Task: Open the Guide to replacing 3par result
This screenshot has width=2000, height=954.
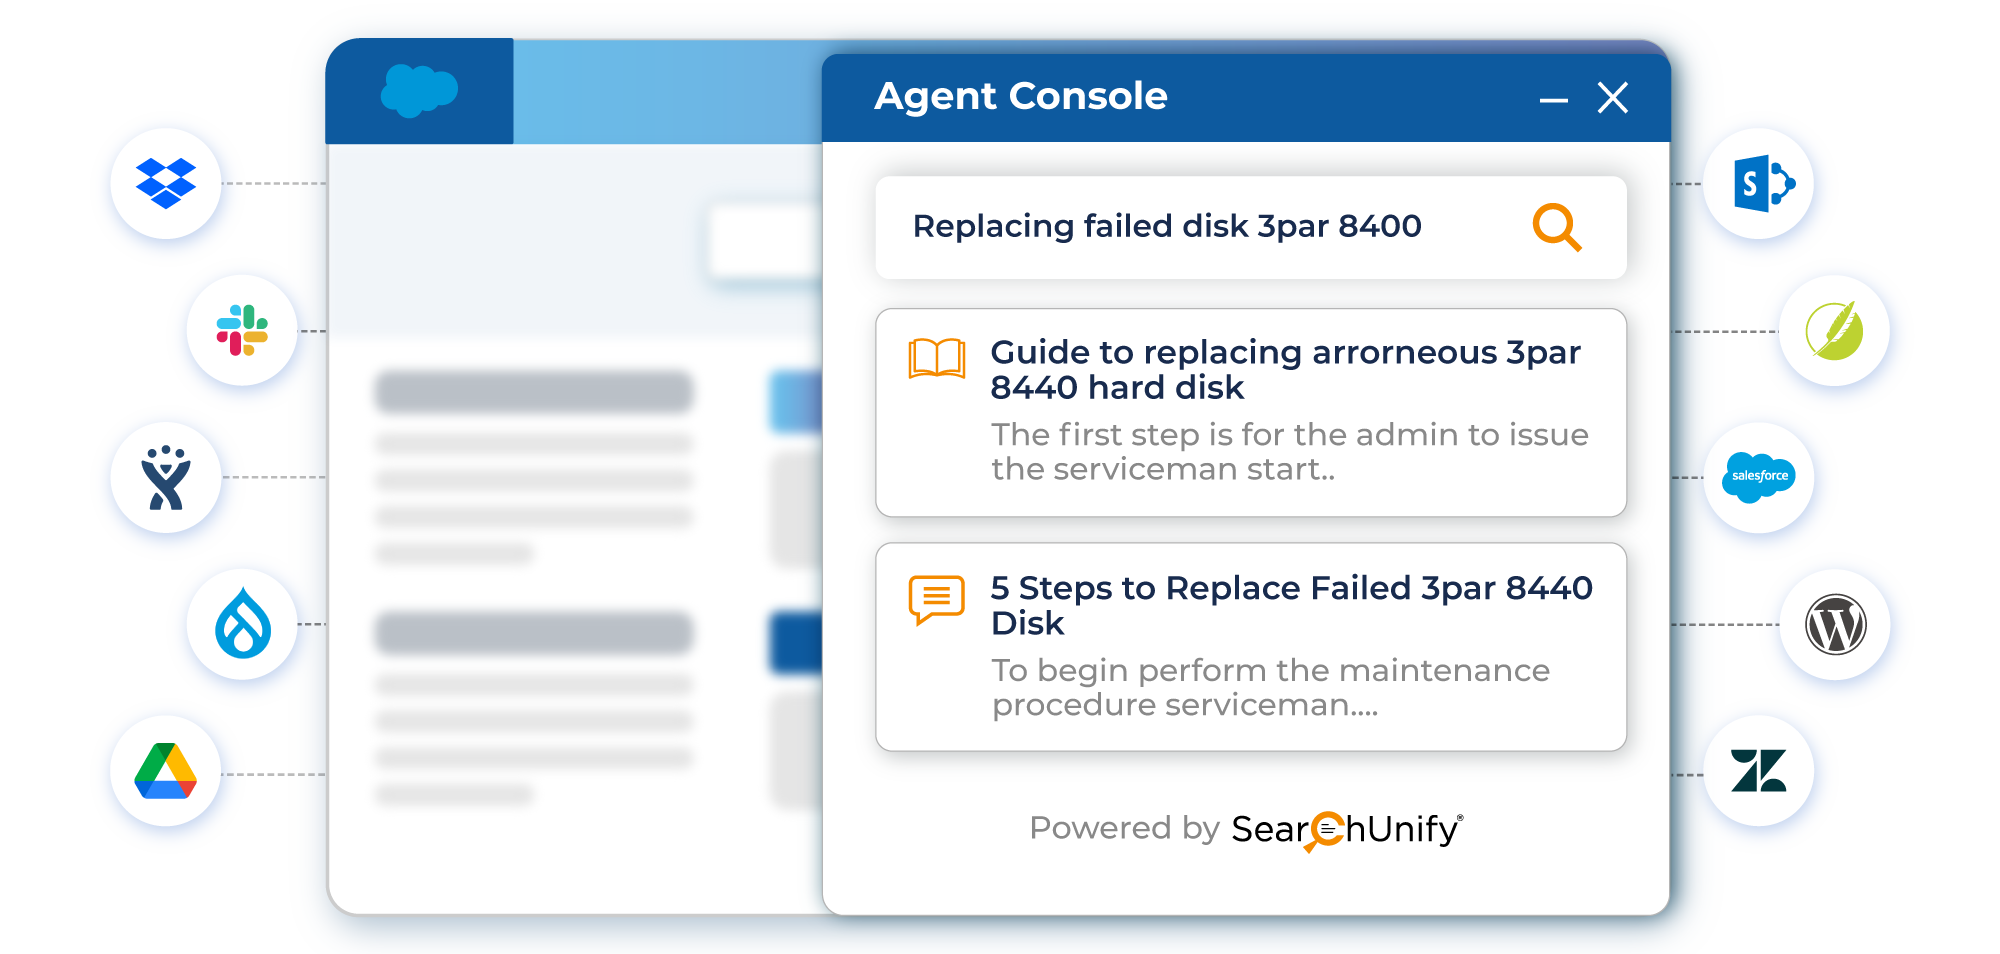Action: coord(1251,413)
